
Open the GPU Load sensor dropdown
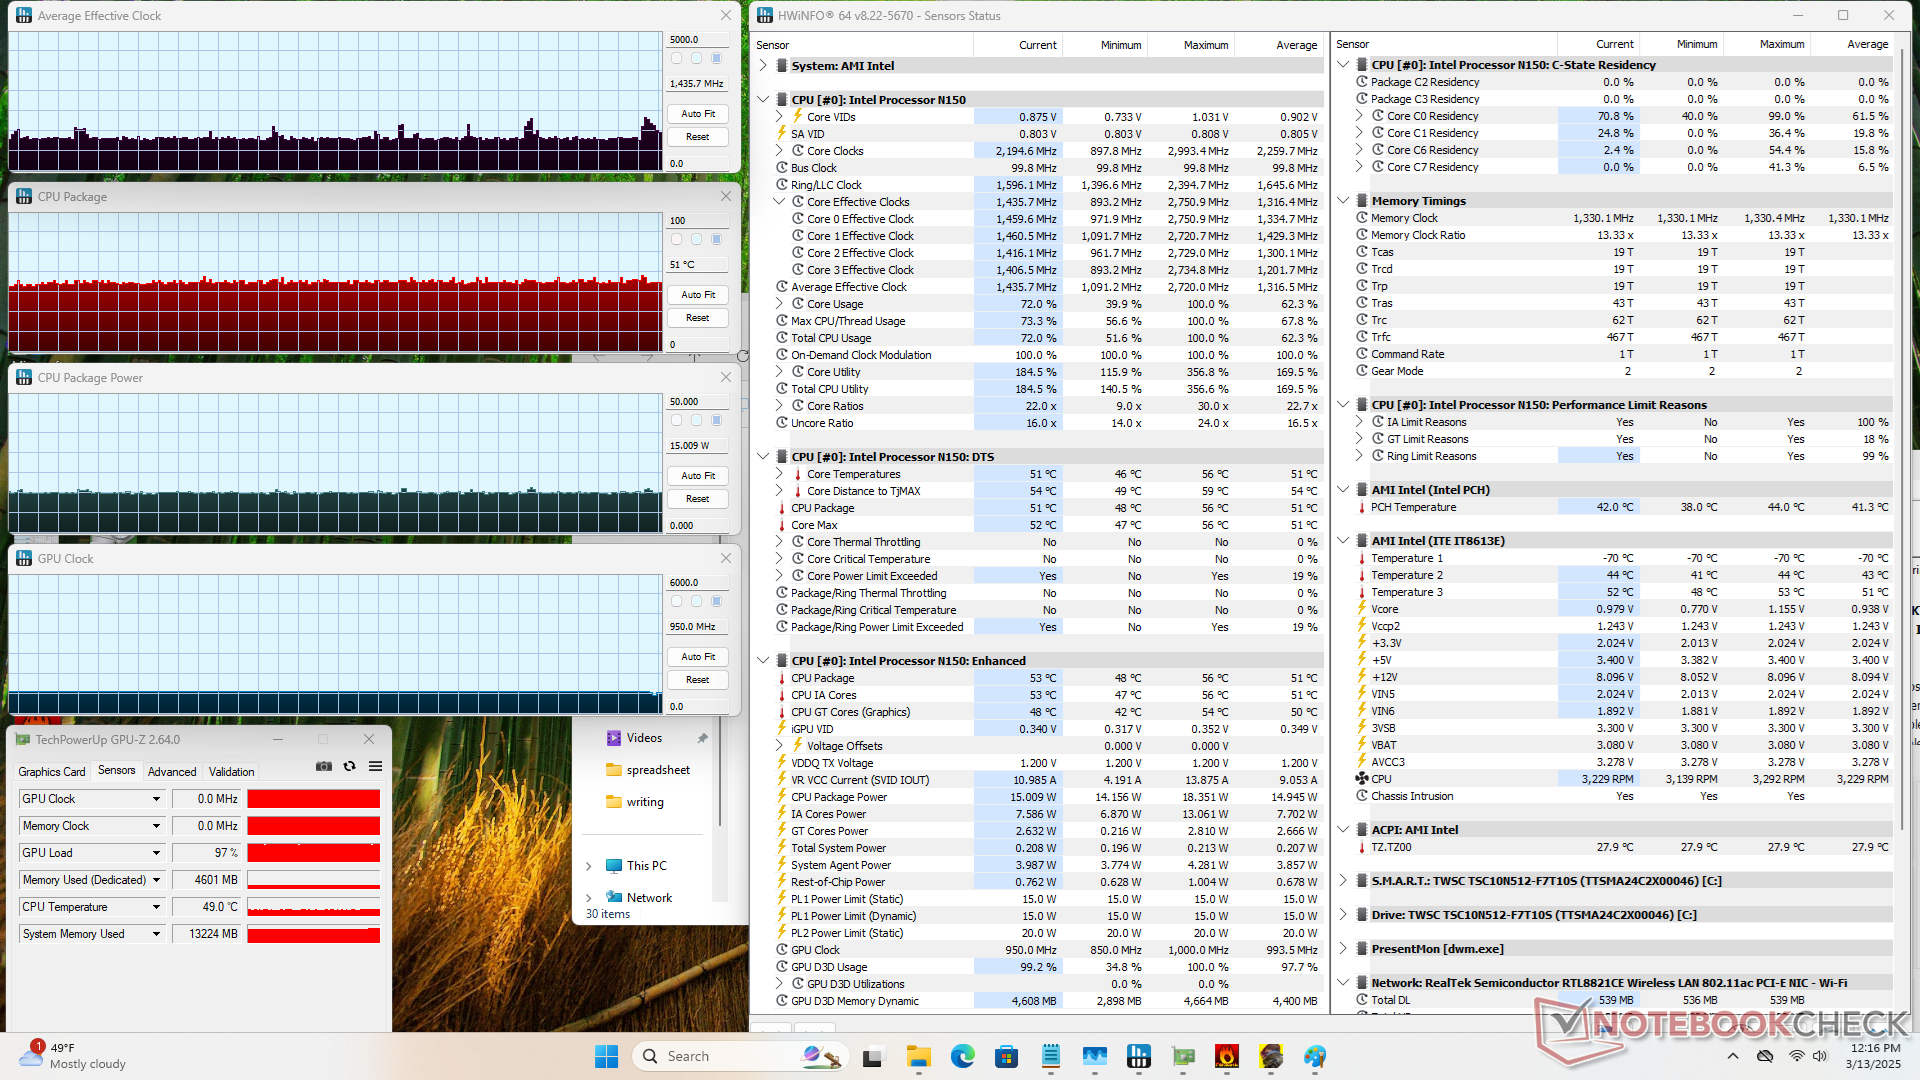pyautogui.click(x=156, y=853)
